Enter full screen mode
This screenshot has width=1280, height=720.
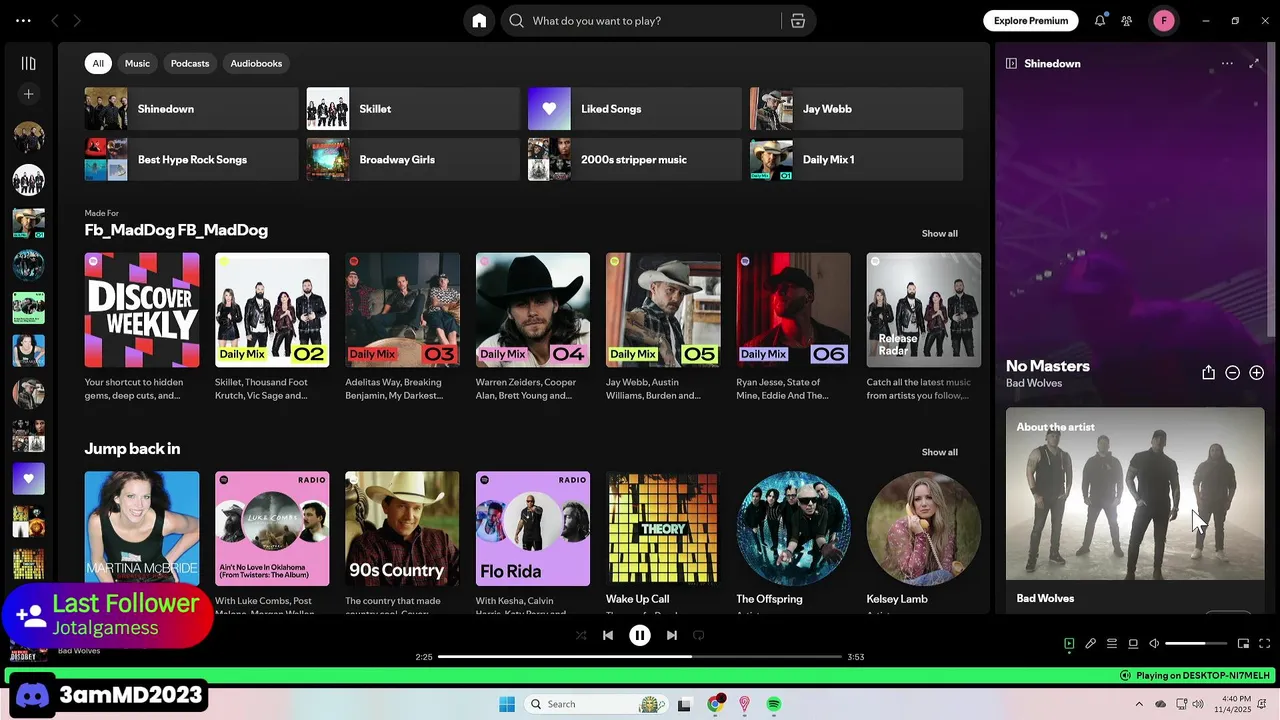click(x=1264, y=644)
